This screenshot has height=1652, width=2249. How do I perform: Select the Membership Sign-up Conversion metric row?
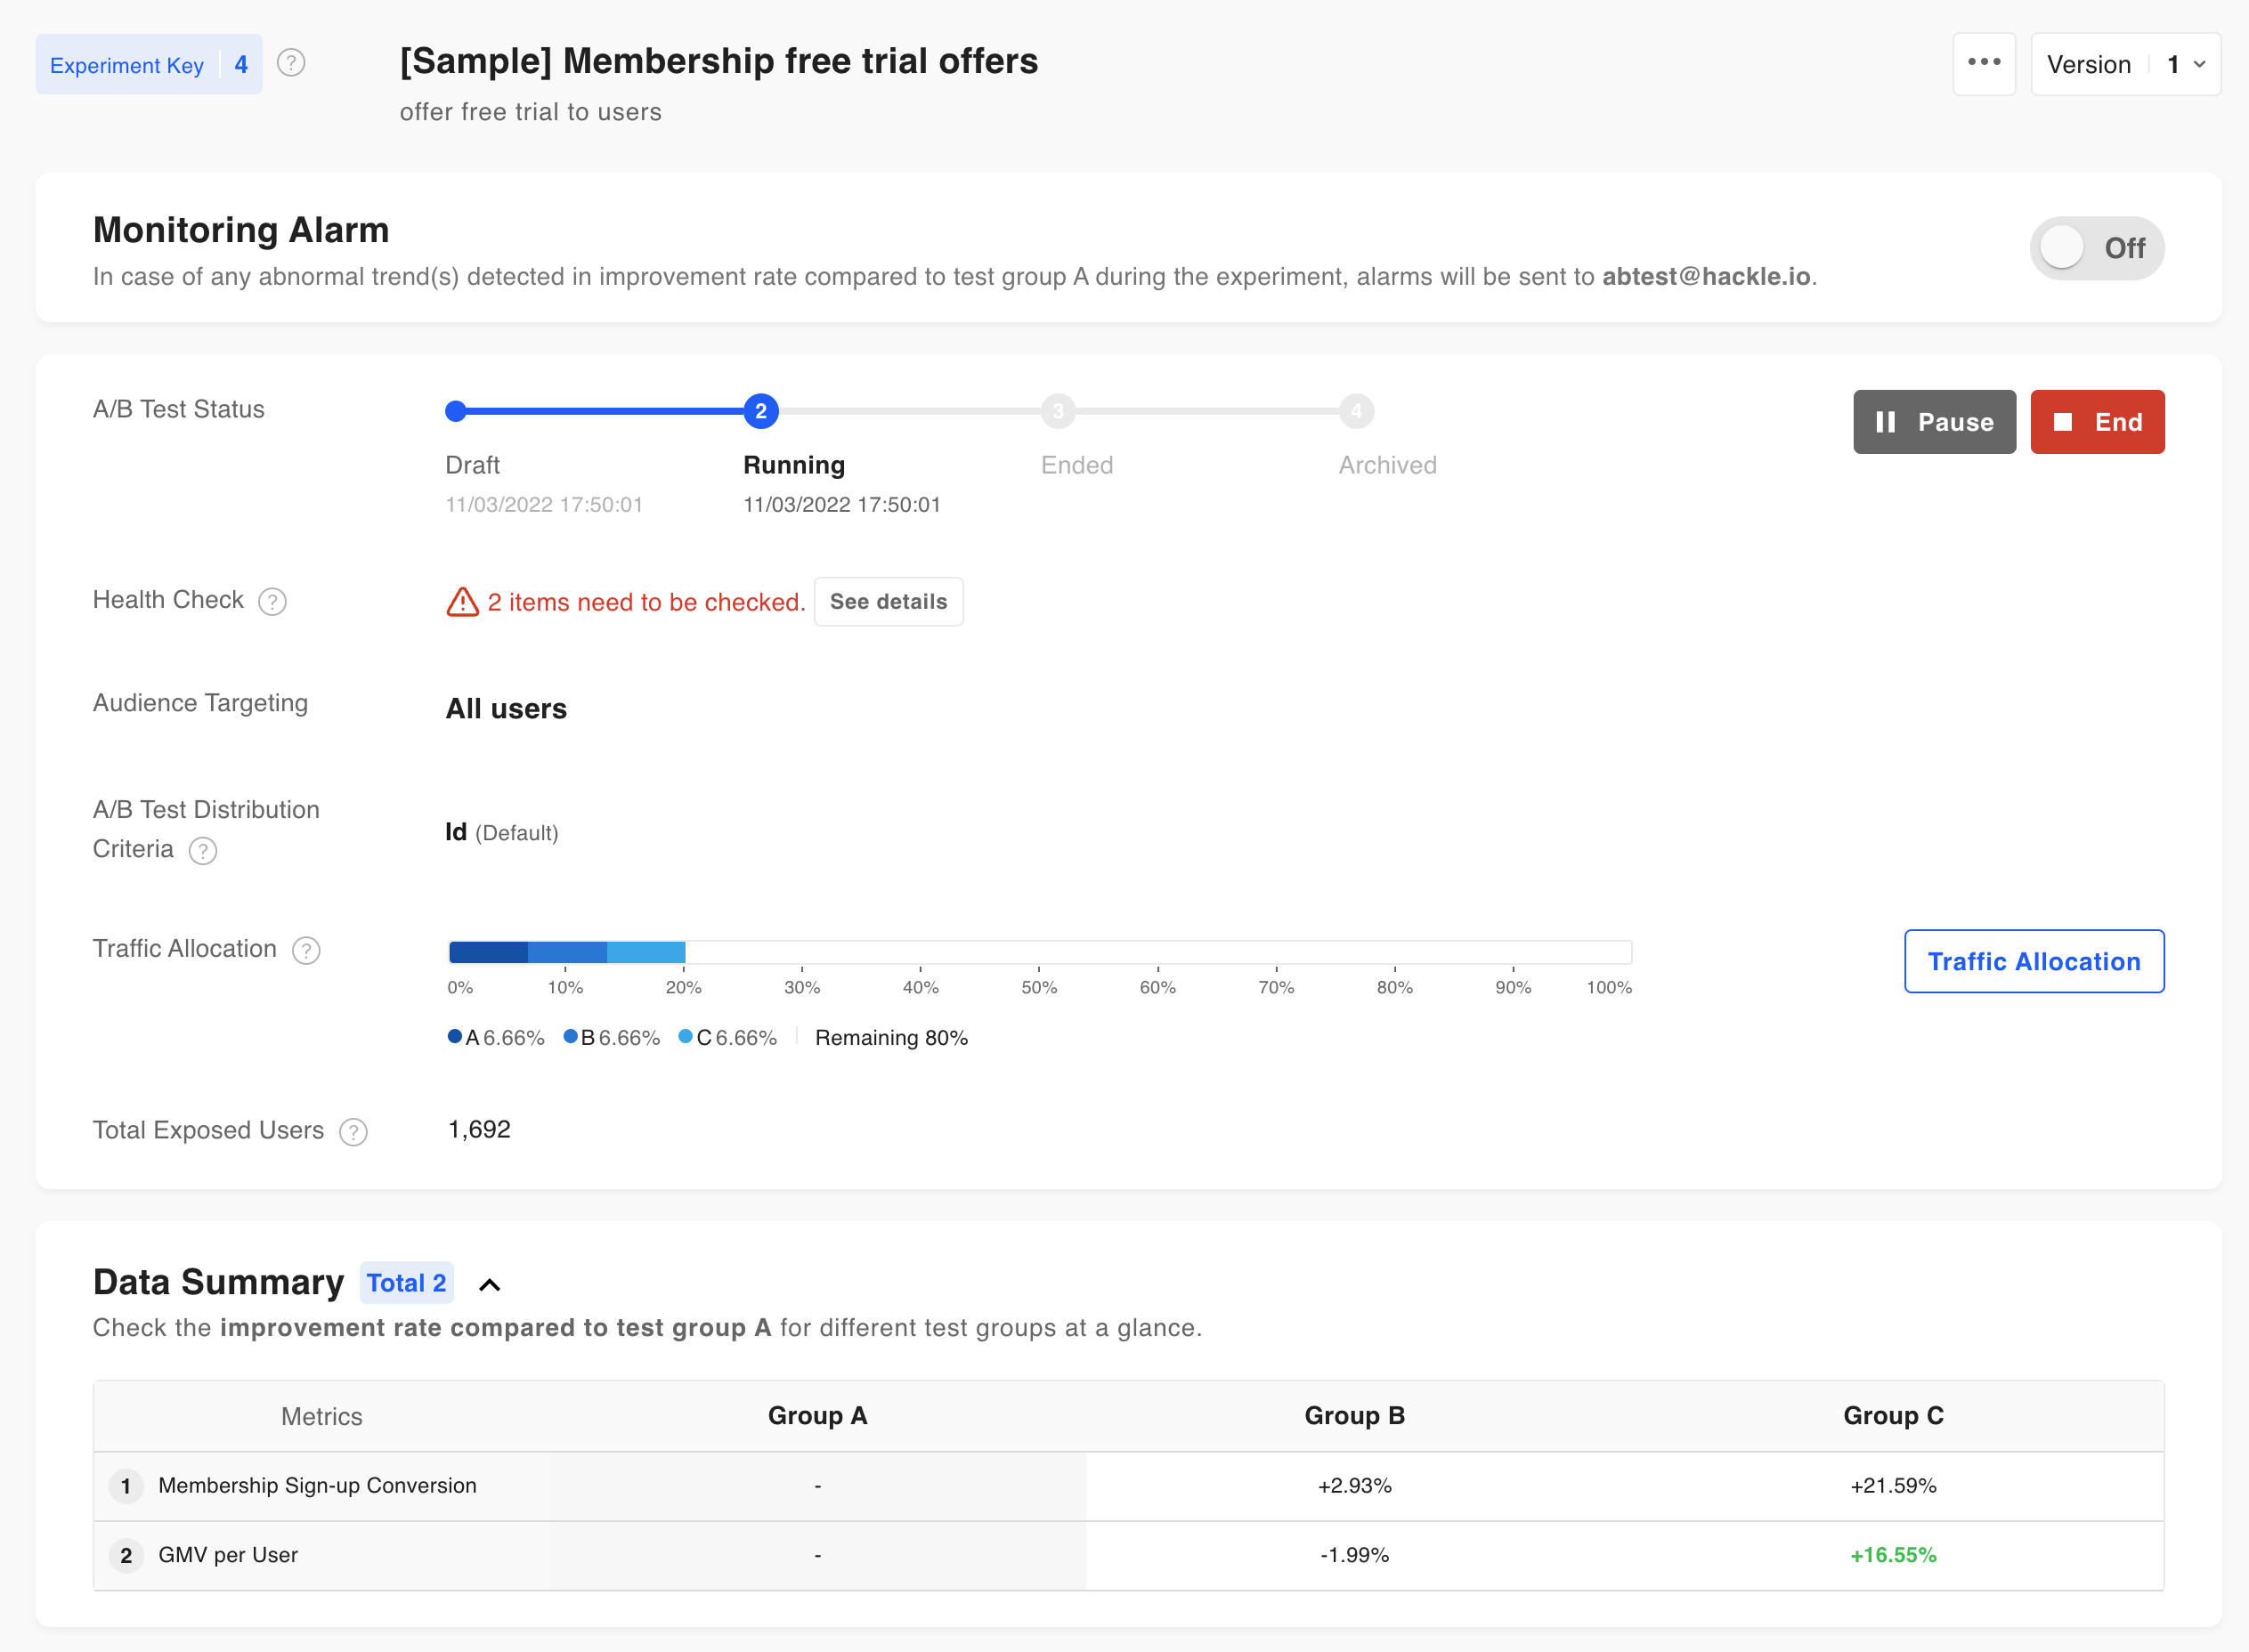pyautogui.click(x=317, y=1486)
